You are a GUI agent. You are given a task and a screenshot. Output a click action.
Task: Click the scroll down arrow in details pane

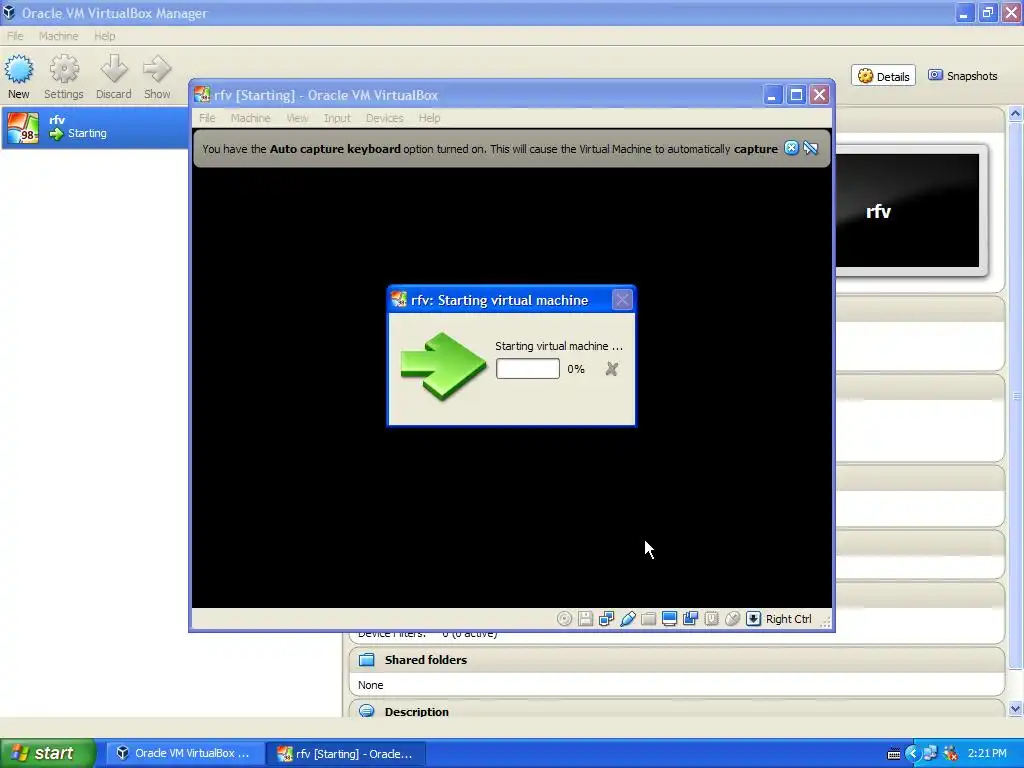[1015, 709]
